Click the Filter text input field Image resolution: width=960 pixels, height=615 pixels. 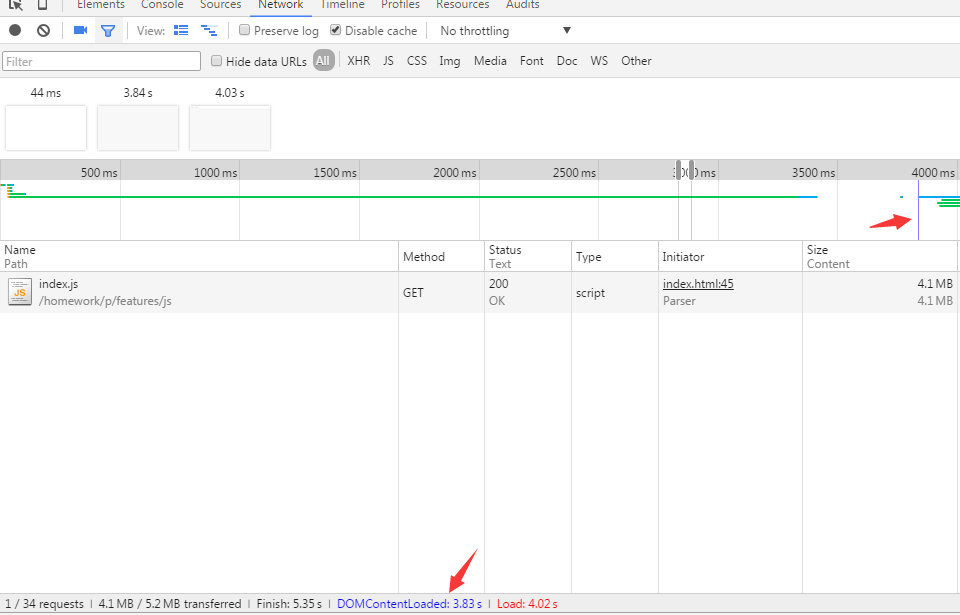click(102, 62)
